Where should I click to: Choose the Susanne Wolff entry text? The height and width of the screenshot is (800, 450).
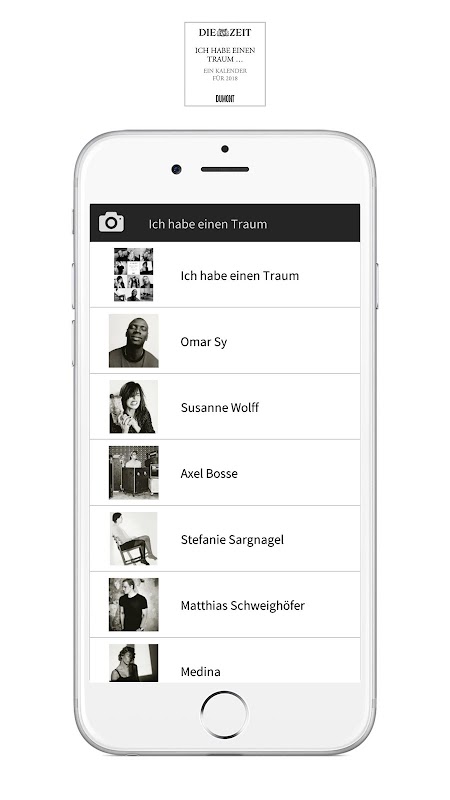[220, 408]
